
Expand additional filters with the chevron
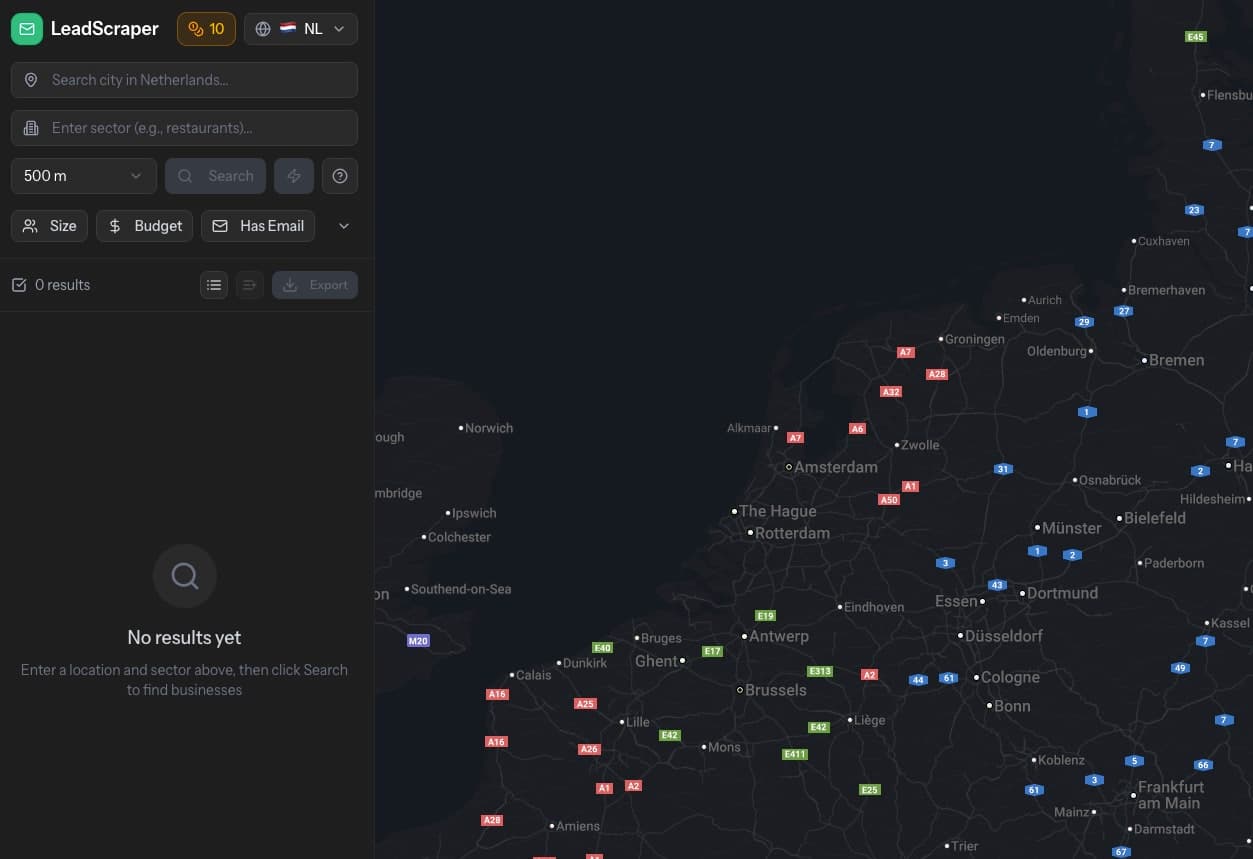point(343,225)
